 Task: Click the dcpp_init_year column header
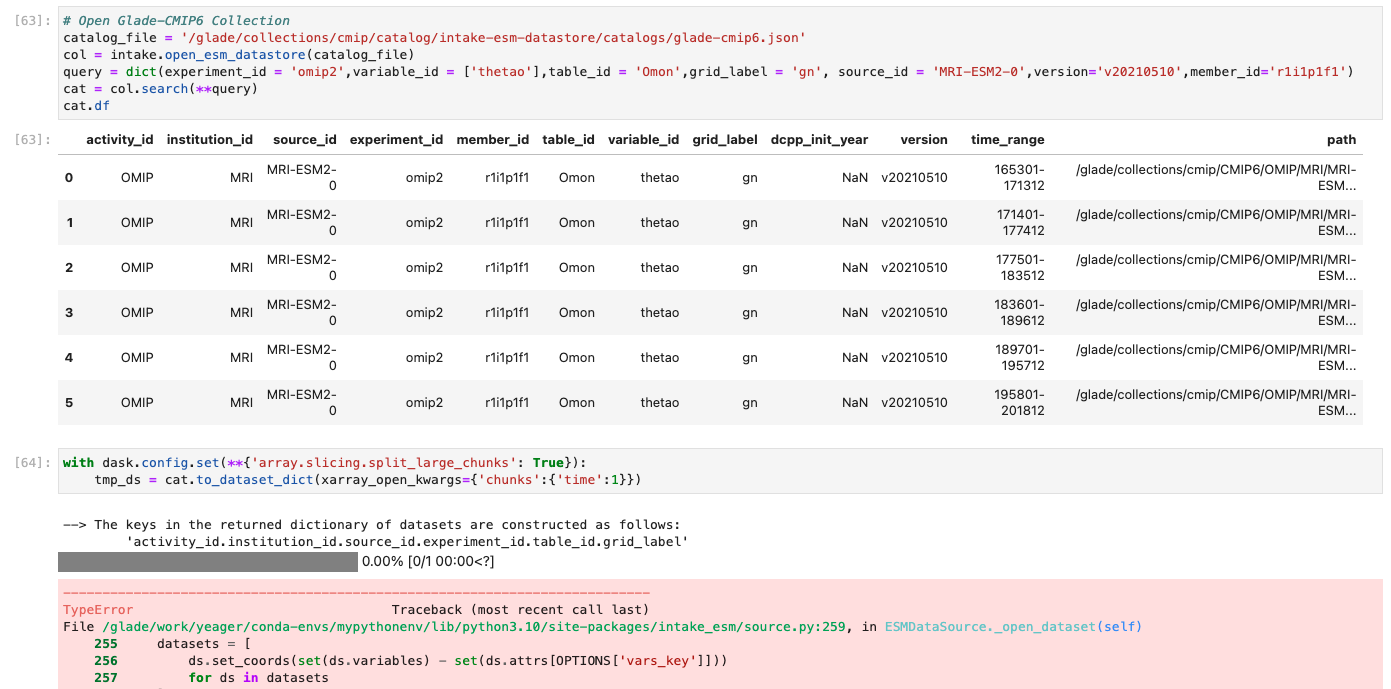pyautogui.click(x=819, y=140)
